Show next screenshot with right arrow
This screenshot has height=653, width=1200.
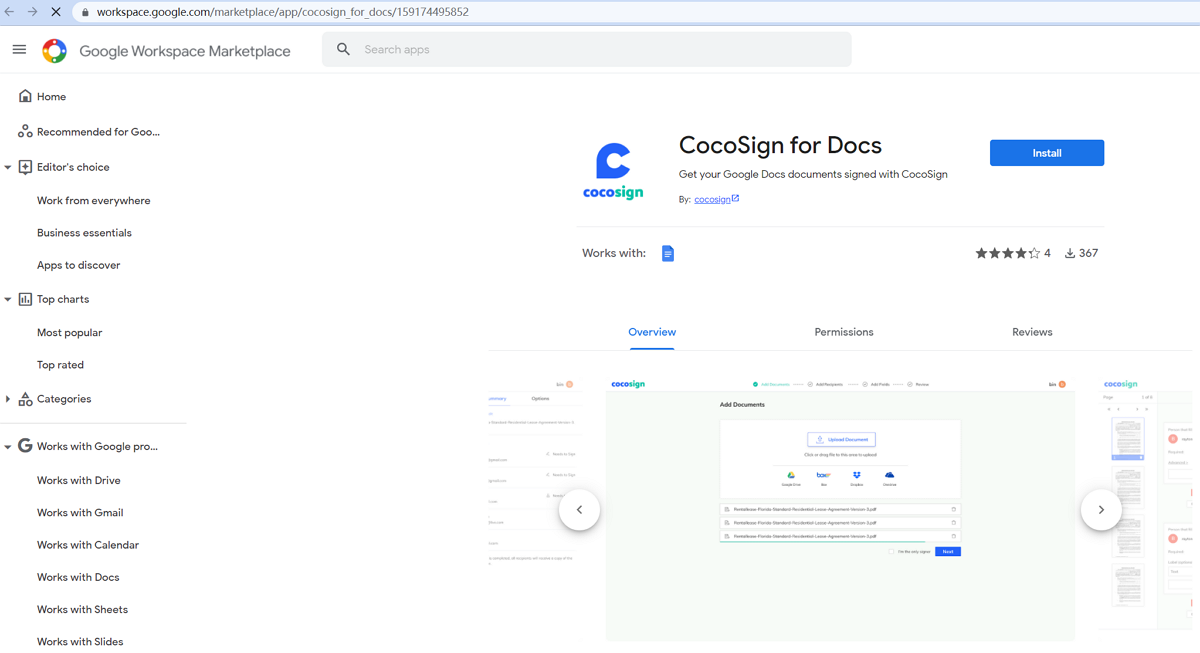pyautogui.click(x=1101, y=510)
